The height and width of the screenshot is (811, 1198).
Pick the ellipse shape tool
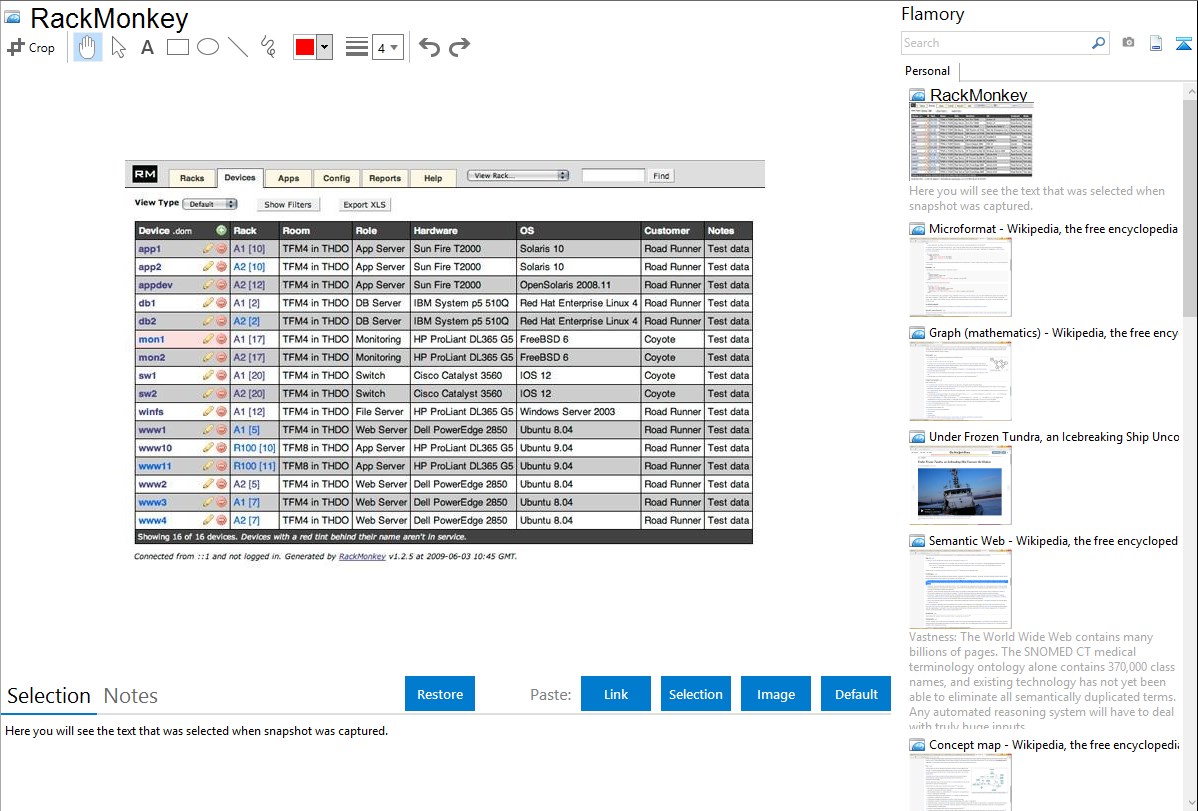click(x=208, y=47)
